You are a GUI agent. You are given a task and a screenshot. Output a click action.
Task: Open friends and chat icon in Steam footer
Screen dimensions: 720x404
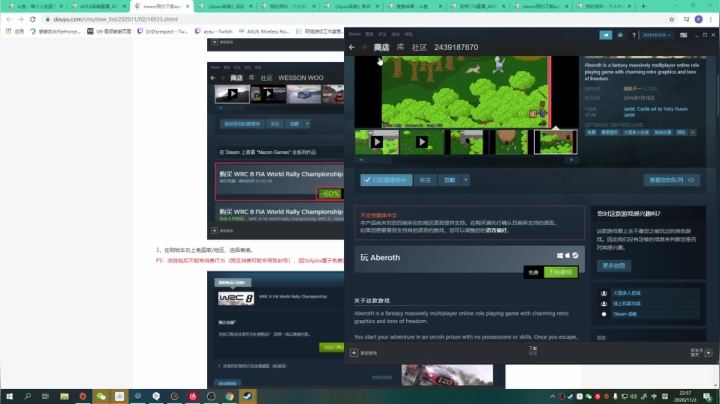pos(709,353)
